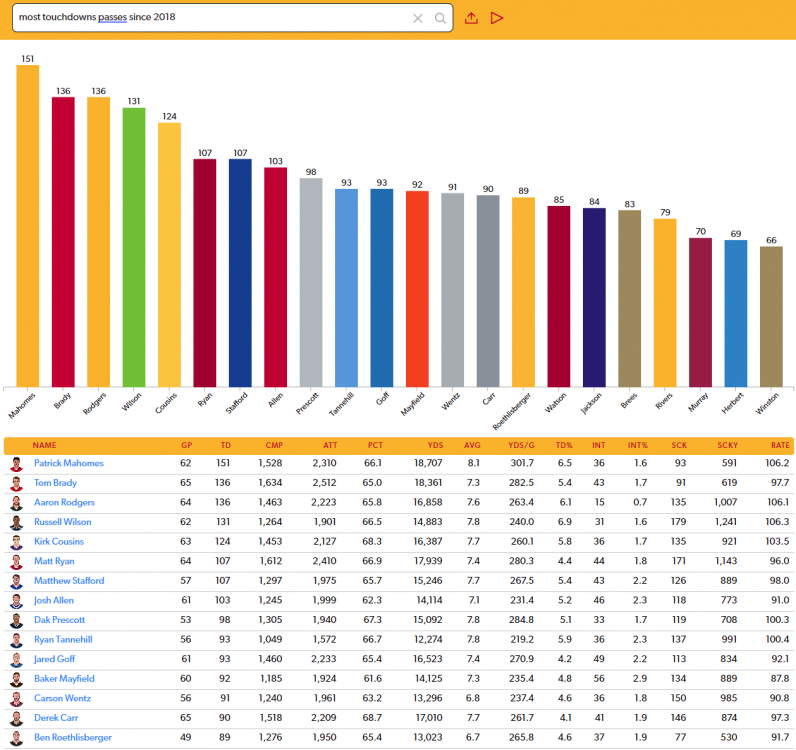This screenshot has width=796, height=750.
Task: Open the Ben Roethlisberger player link
Action: coord(74,737)
